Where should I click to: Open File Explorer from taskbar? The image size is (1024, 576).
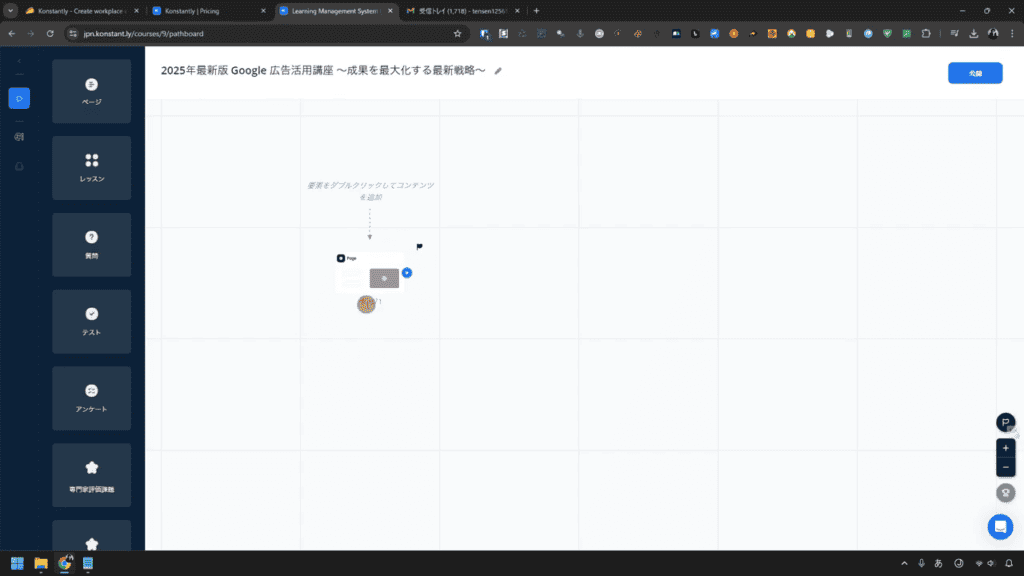pos(40,563)
